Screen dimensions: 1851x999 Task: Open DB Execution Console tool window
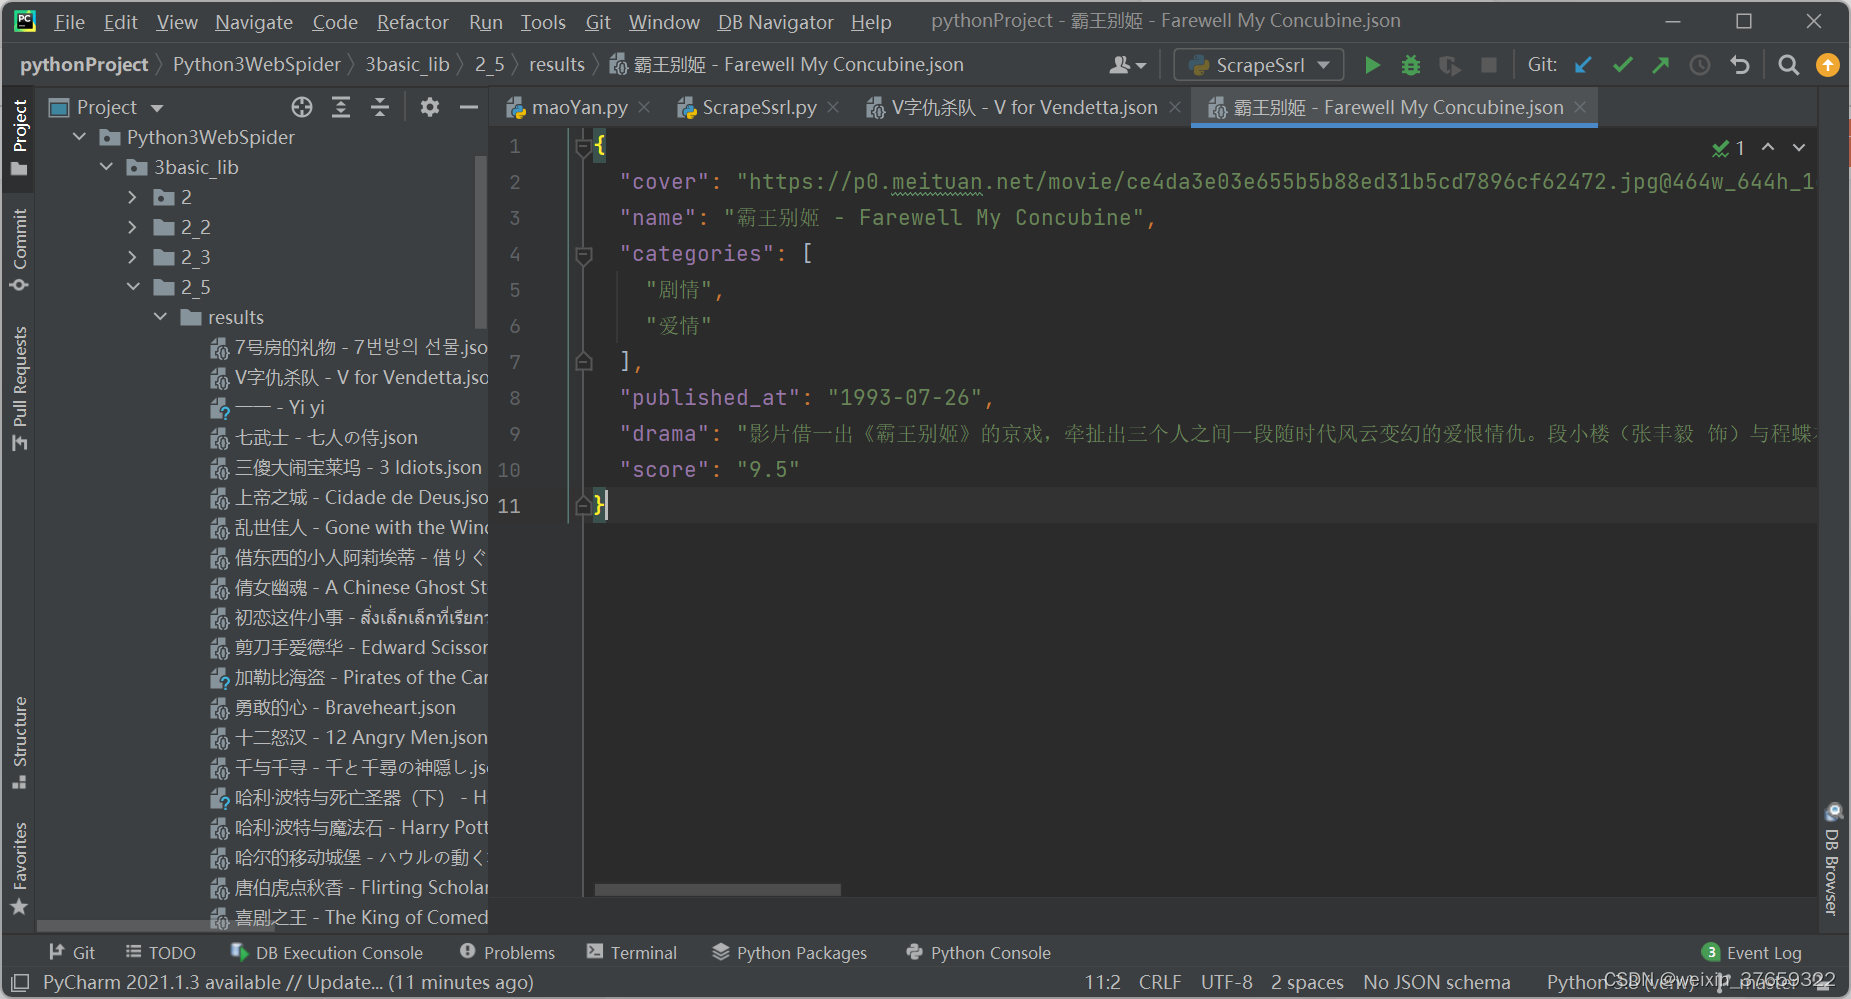pyautogui.click(x=327, y=953)
